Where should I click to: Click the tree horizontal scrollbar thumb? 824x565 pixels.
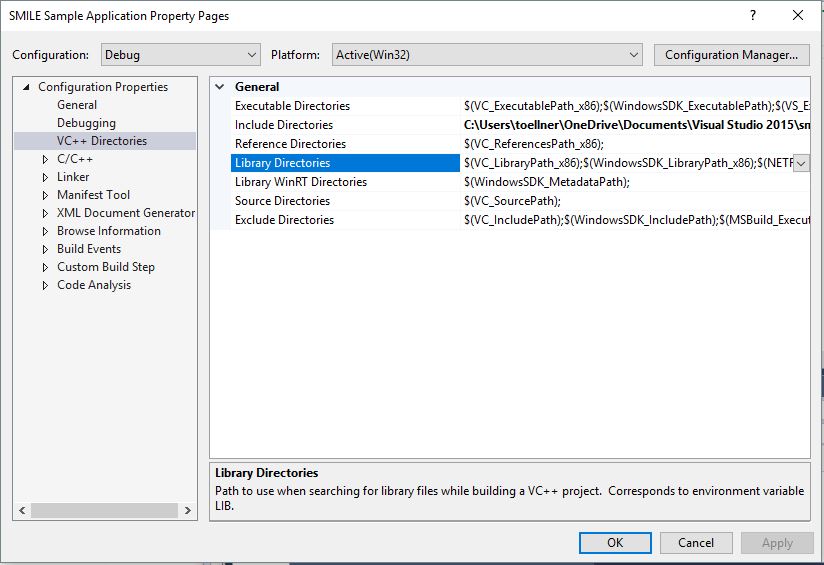pos(105,510)
